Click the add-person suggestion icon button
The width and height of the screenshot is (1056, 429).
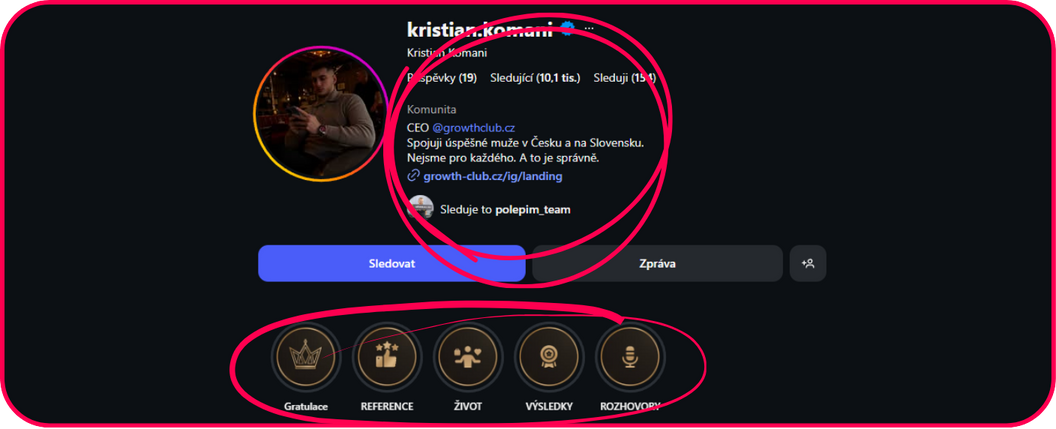807,263
